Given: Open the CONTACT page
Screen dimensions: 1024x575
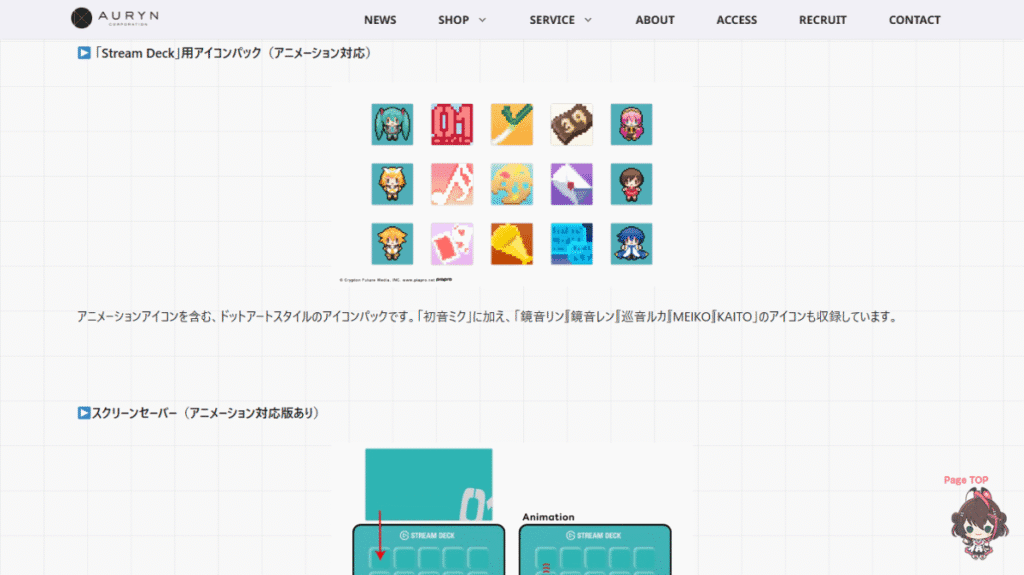Looking at the screenshot, I should pos(914,20).
